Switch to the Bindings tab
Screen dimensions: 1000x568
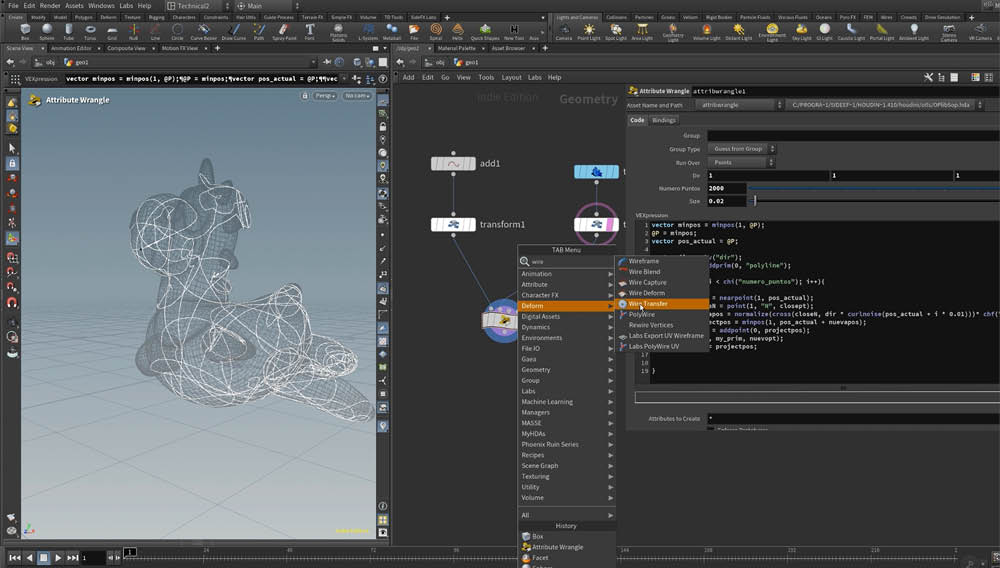tap(664, 120)
